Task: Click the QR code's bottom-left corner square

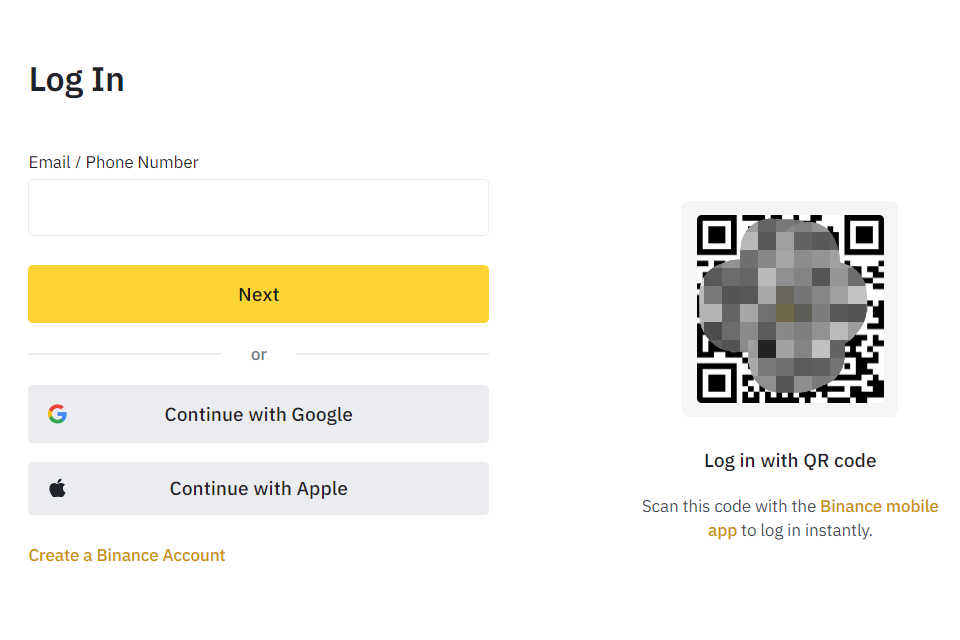Action: point(717,383)
